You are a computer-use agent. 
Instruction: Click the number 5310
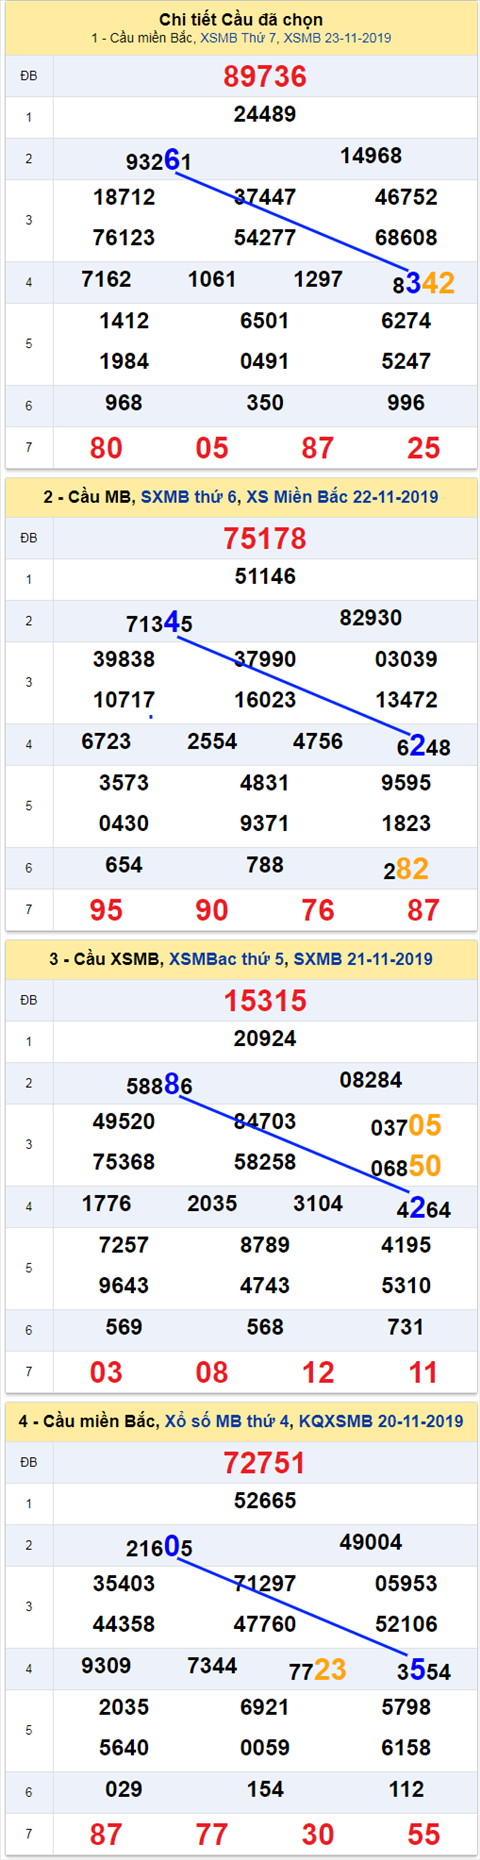406,1286
